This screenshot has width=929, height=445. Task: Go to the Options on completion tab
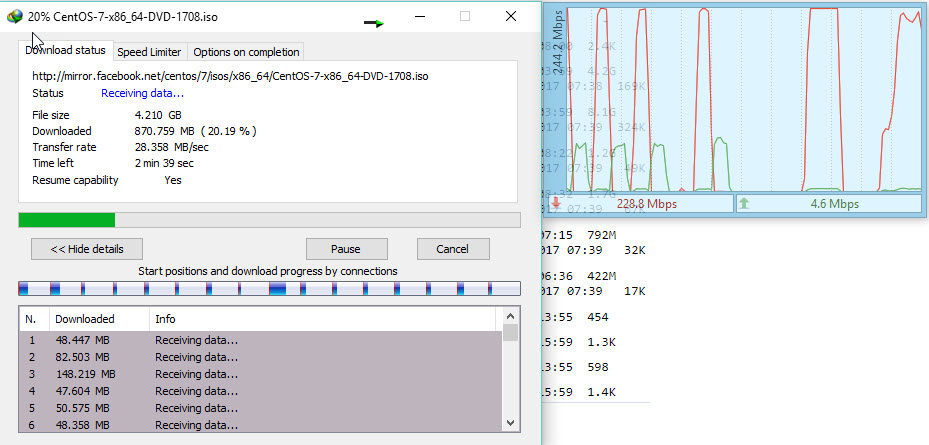coord(245,52)
